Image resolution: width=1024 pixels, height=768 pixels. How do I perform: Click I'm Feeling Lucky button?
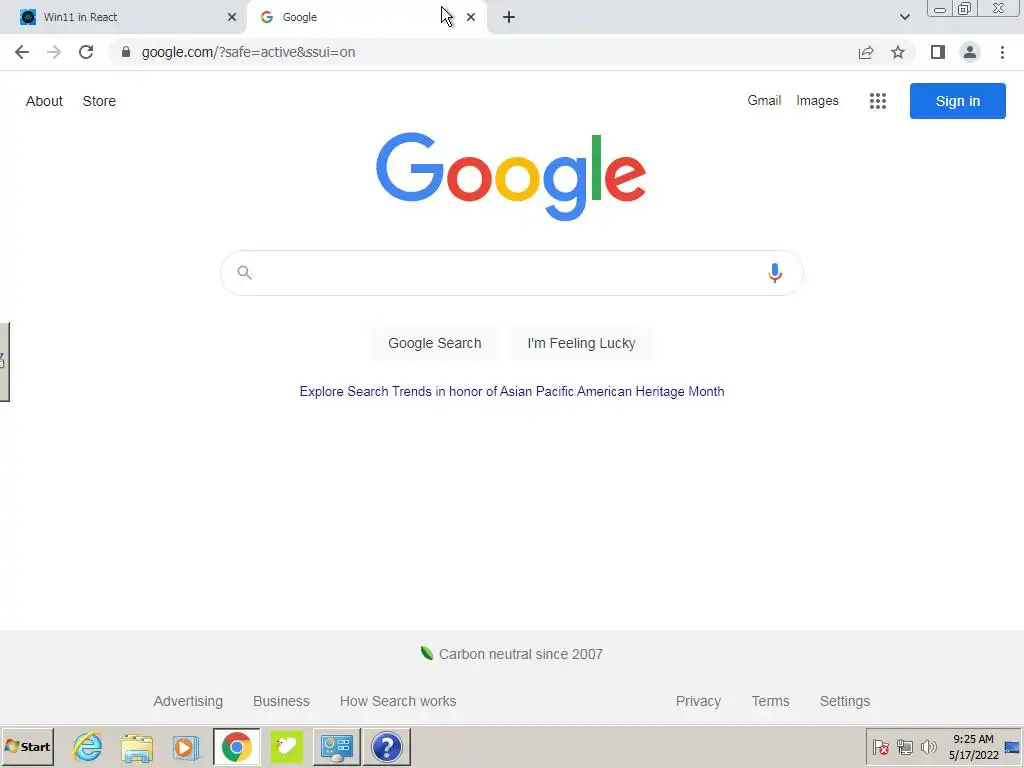581,344
